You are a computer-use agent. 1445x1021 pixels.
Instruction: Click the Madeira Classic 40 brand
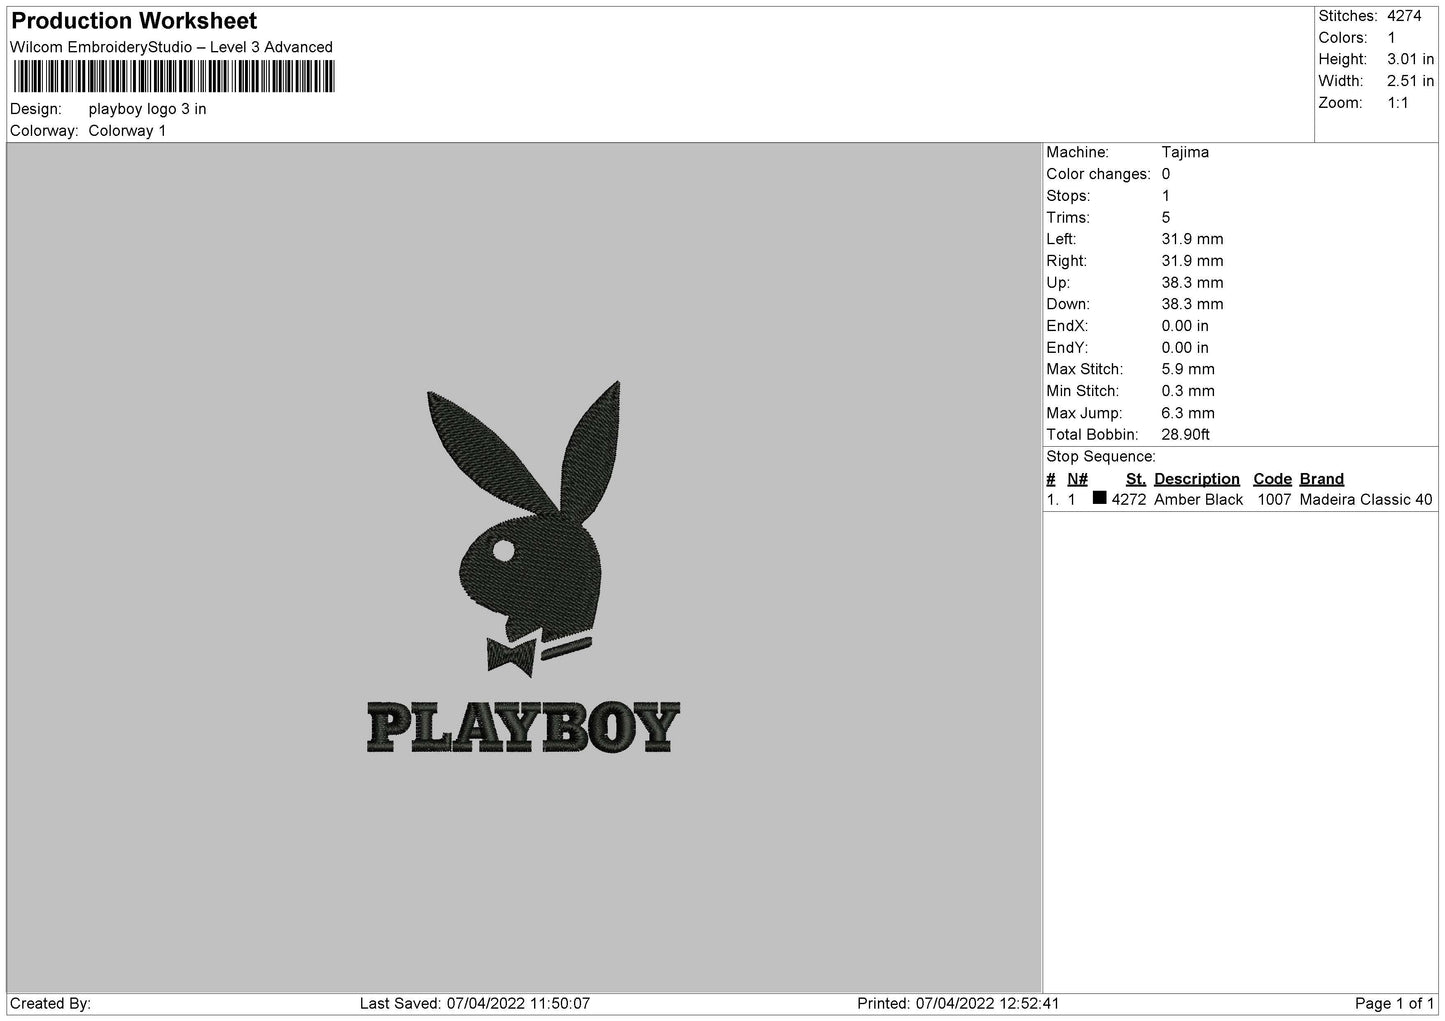point(1366,500)
